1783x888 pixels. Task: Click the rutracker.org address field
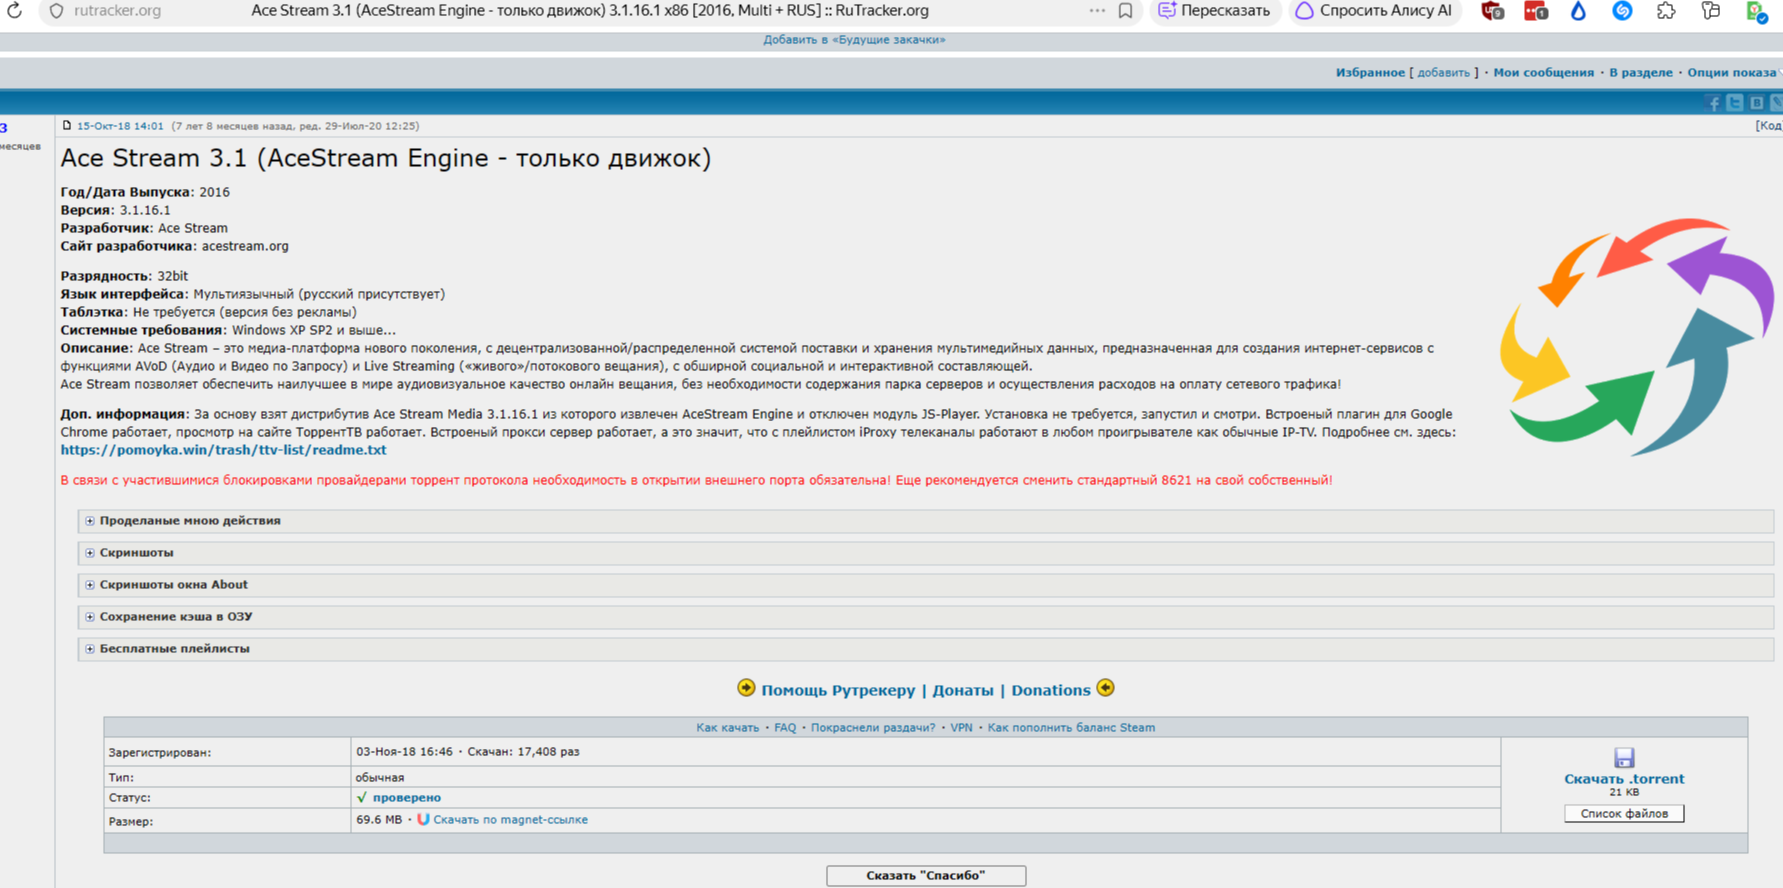[117, 11]
